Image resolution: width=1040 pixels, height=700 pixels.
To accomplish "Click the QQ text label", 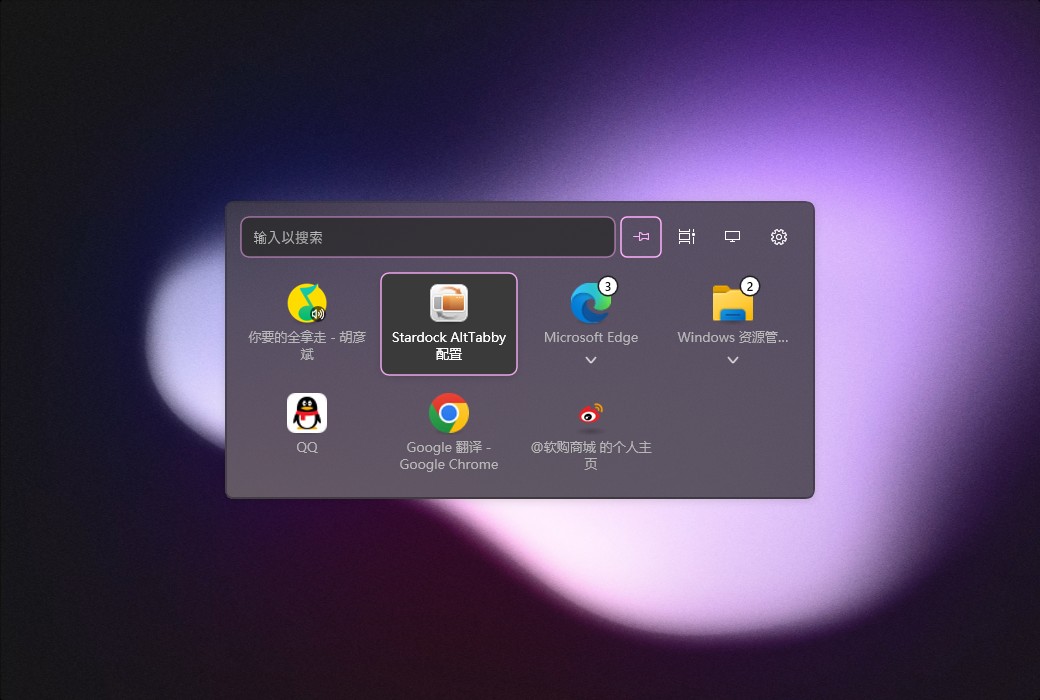I will point(307,447).
